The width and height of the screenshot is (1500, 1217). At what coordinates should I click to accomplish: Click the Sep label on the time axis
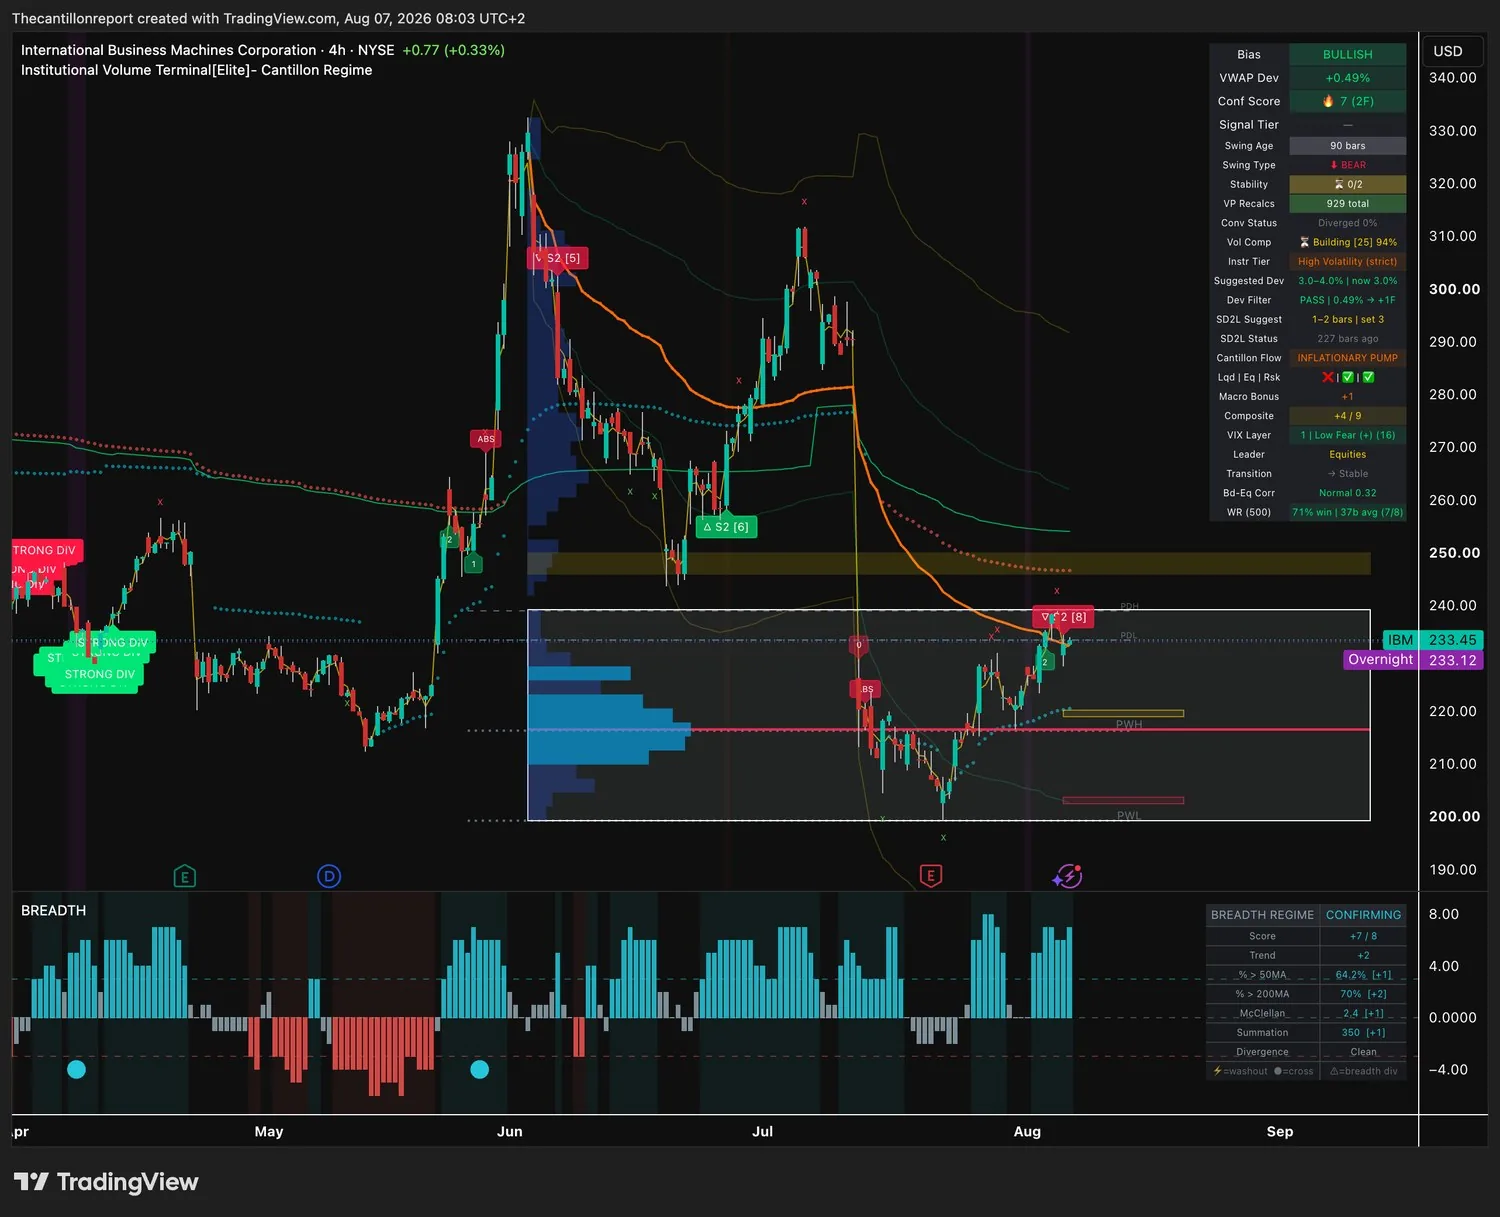point(1280,1132)
